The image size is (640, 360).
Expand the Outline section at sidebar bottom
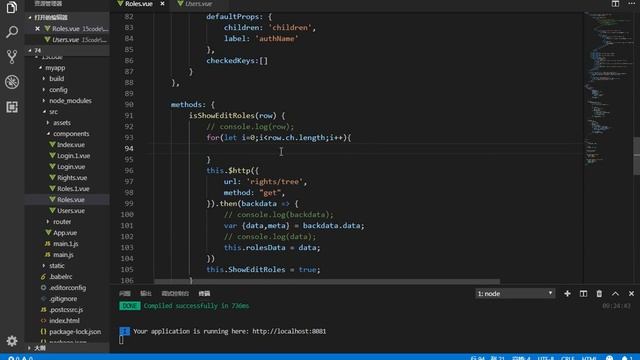pos(29,348)
